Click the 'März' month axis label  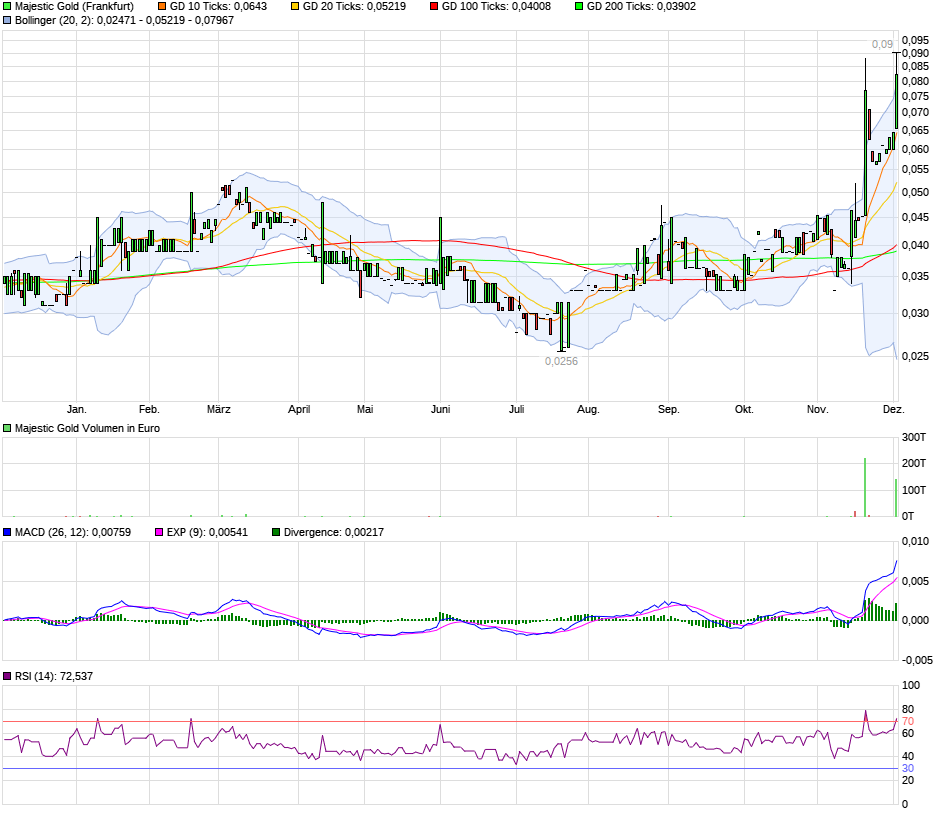tap(219, 409)
